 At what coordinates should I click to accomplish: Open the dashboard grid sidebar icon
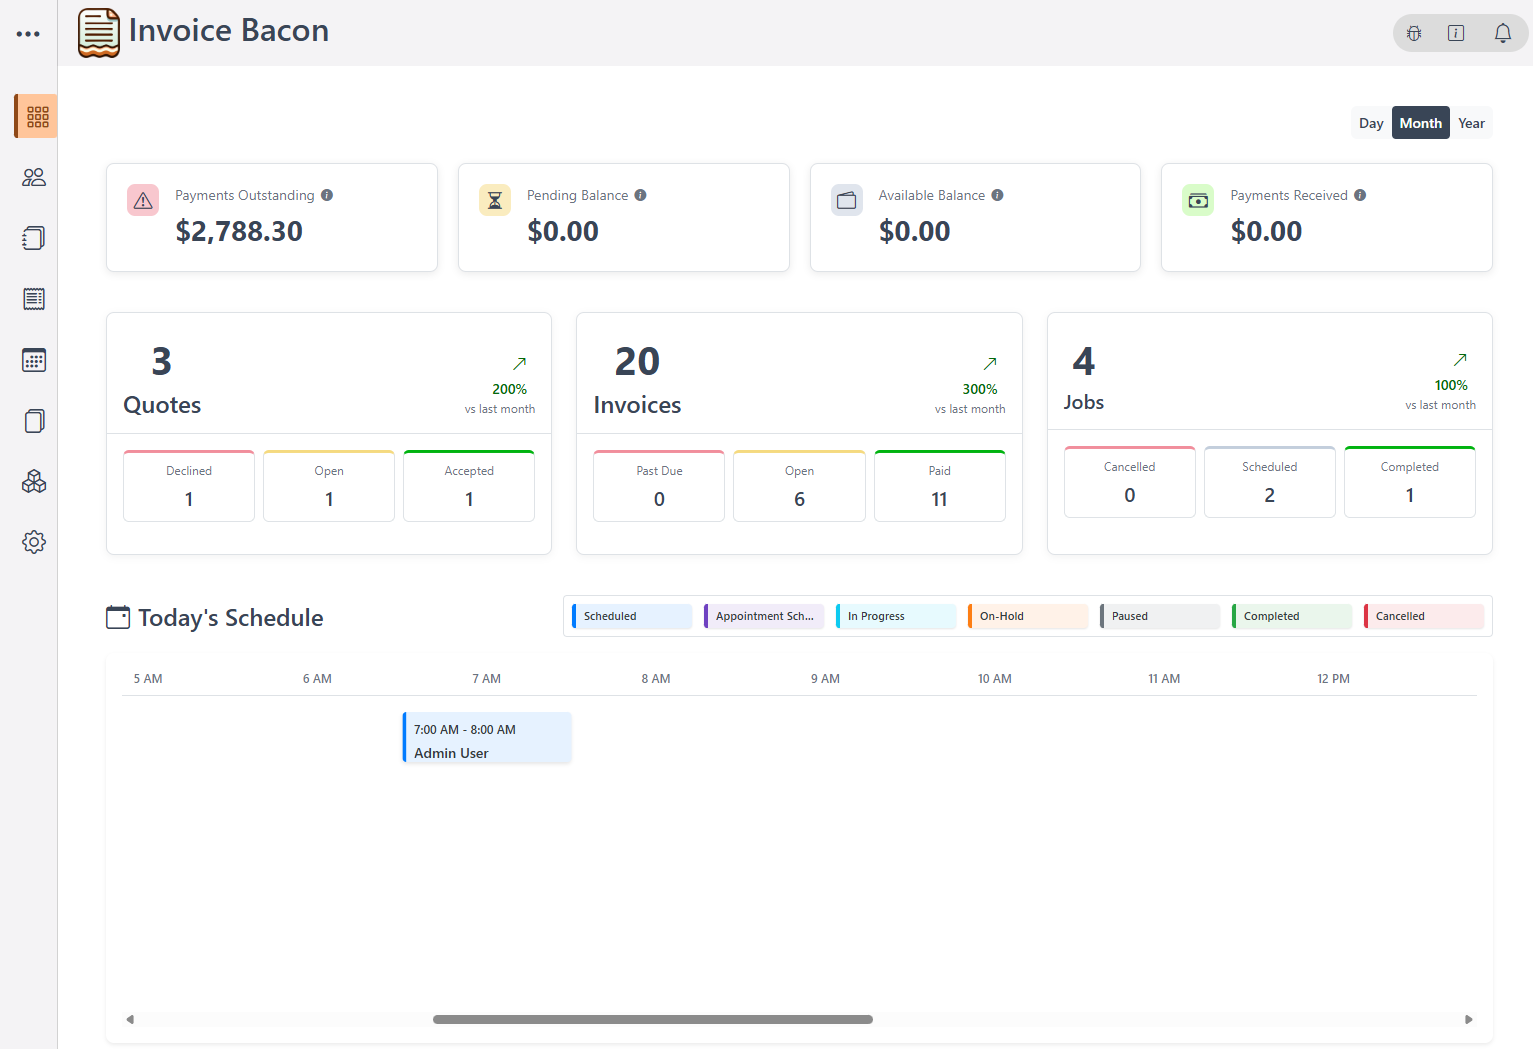point(37,117)
